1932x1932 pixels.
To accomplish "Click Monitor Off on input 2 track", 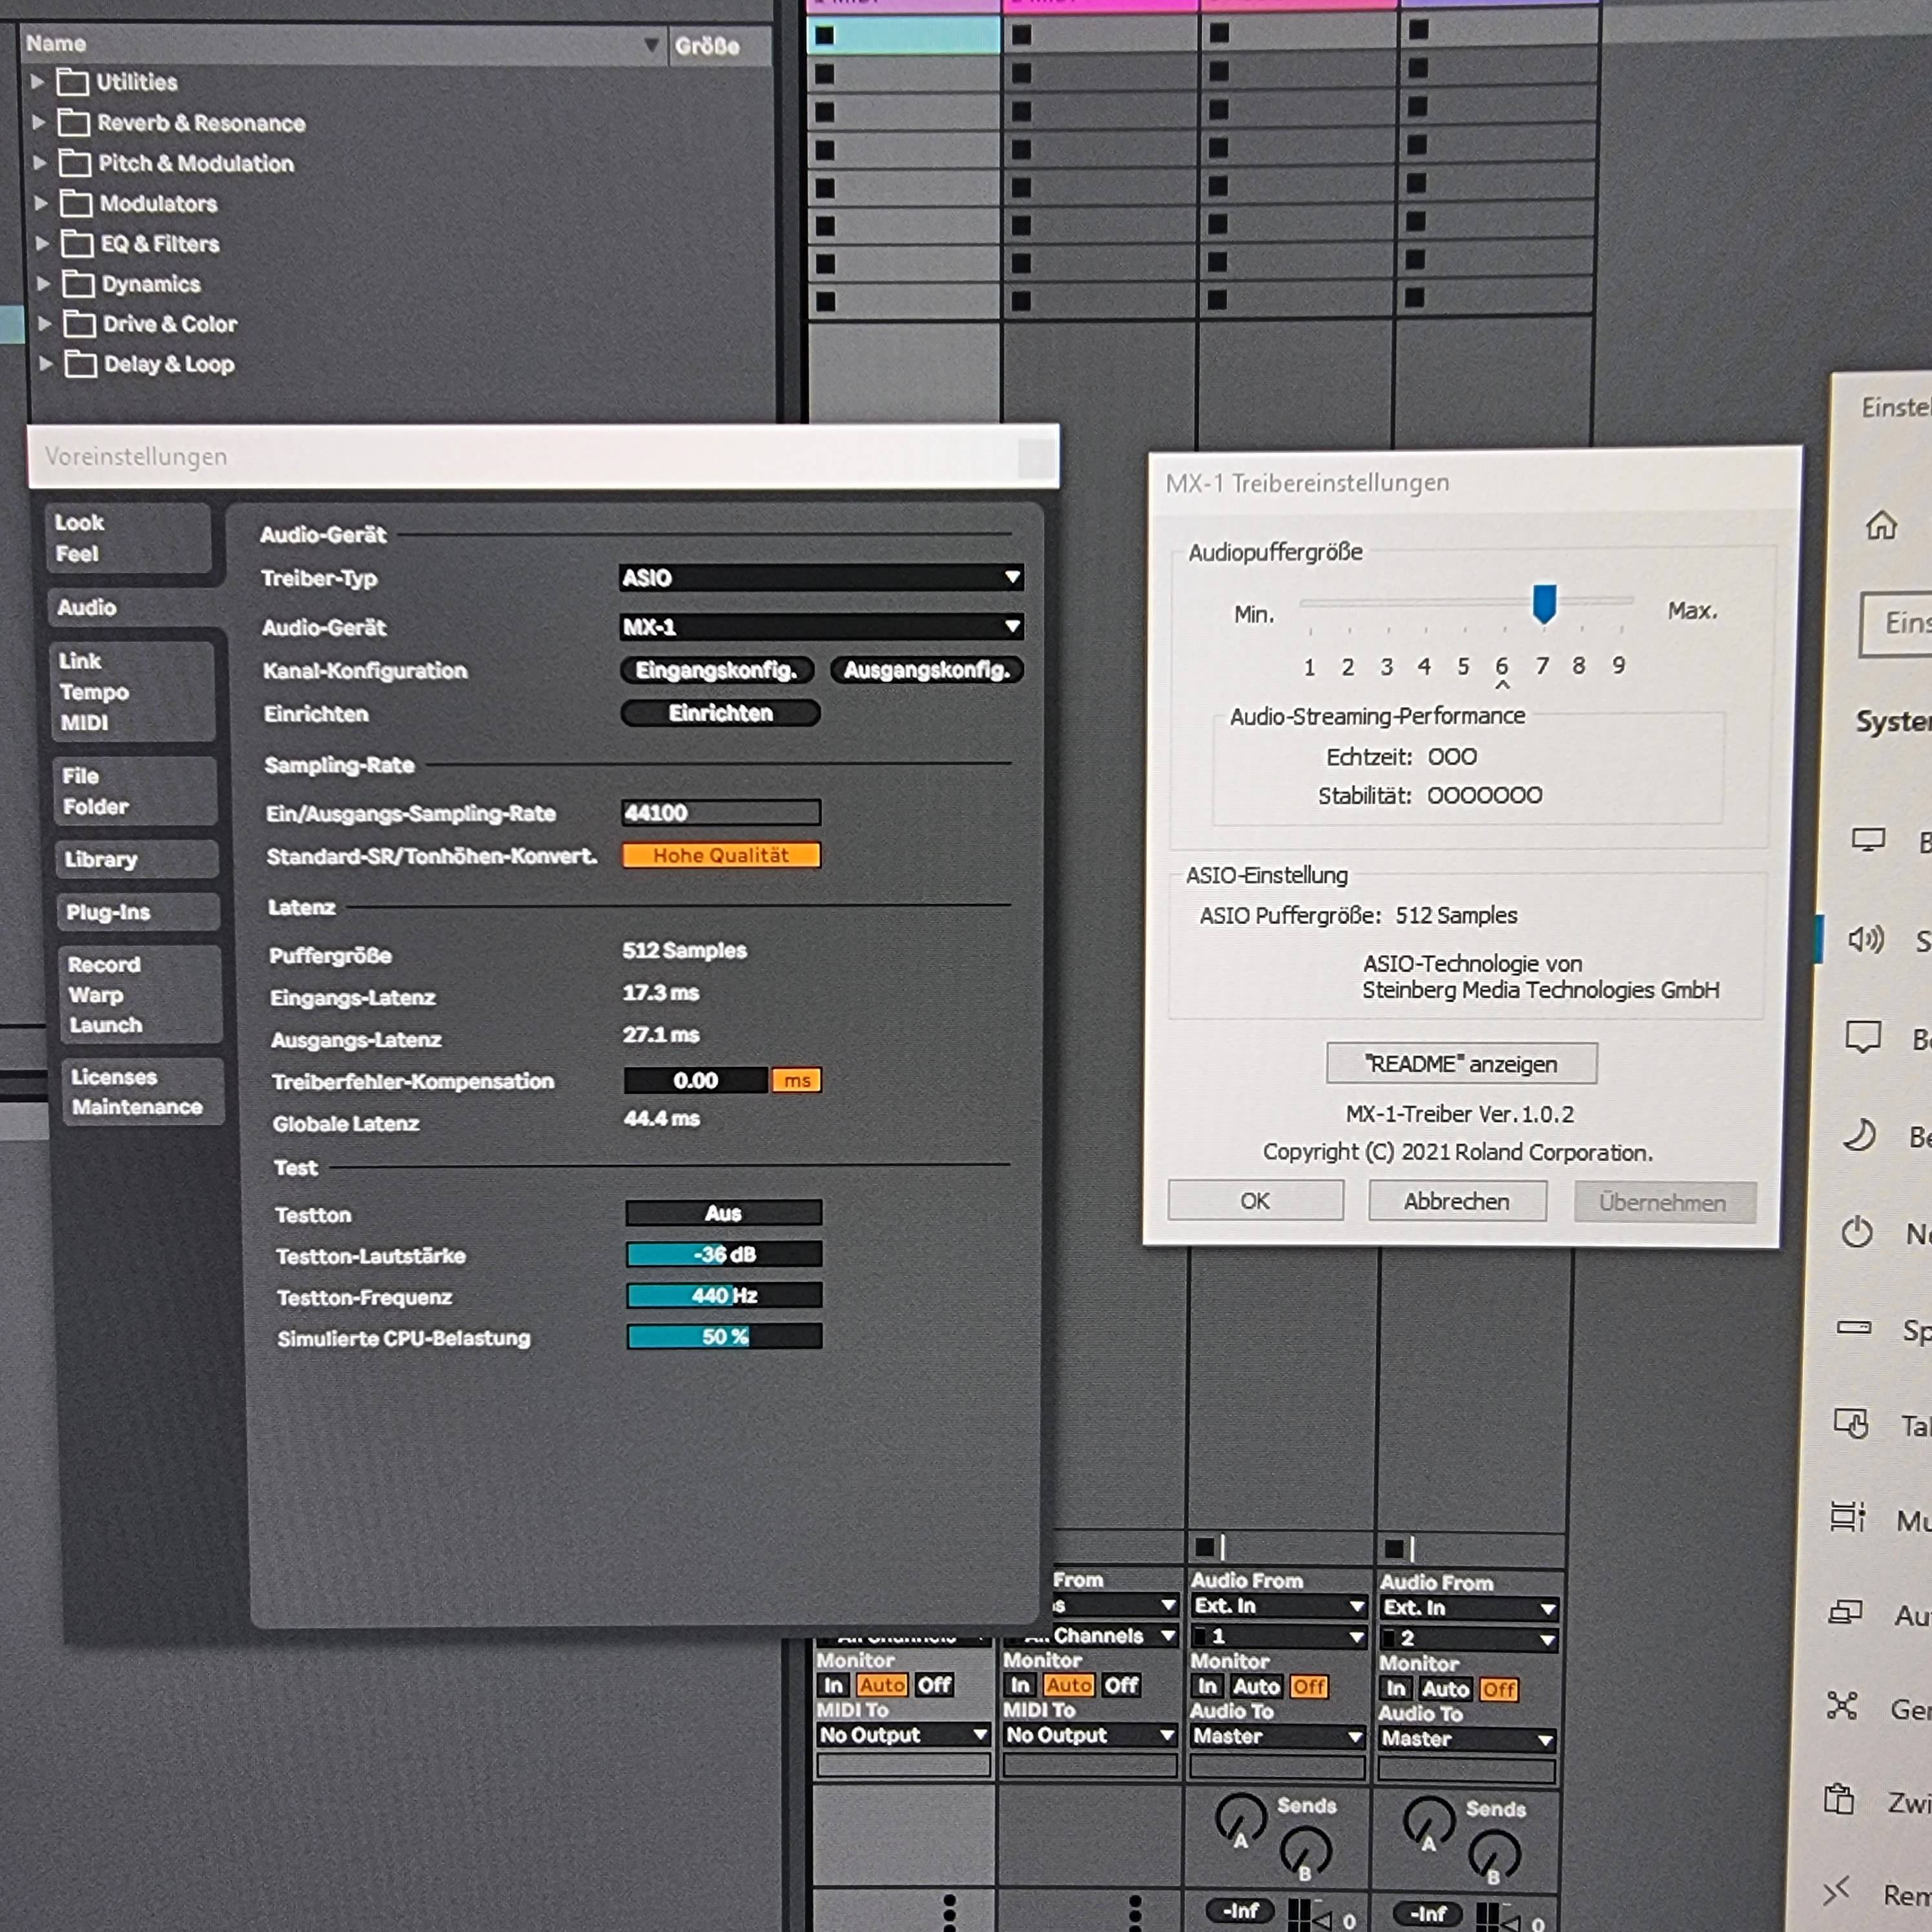I will click(x=1498, y=1690).
